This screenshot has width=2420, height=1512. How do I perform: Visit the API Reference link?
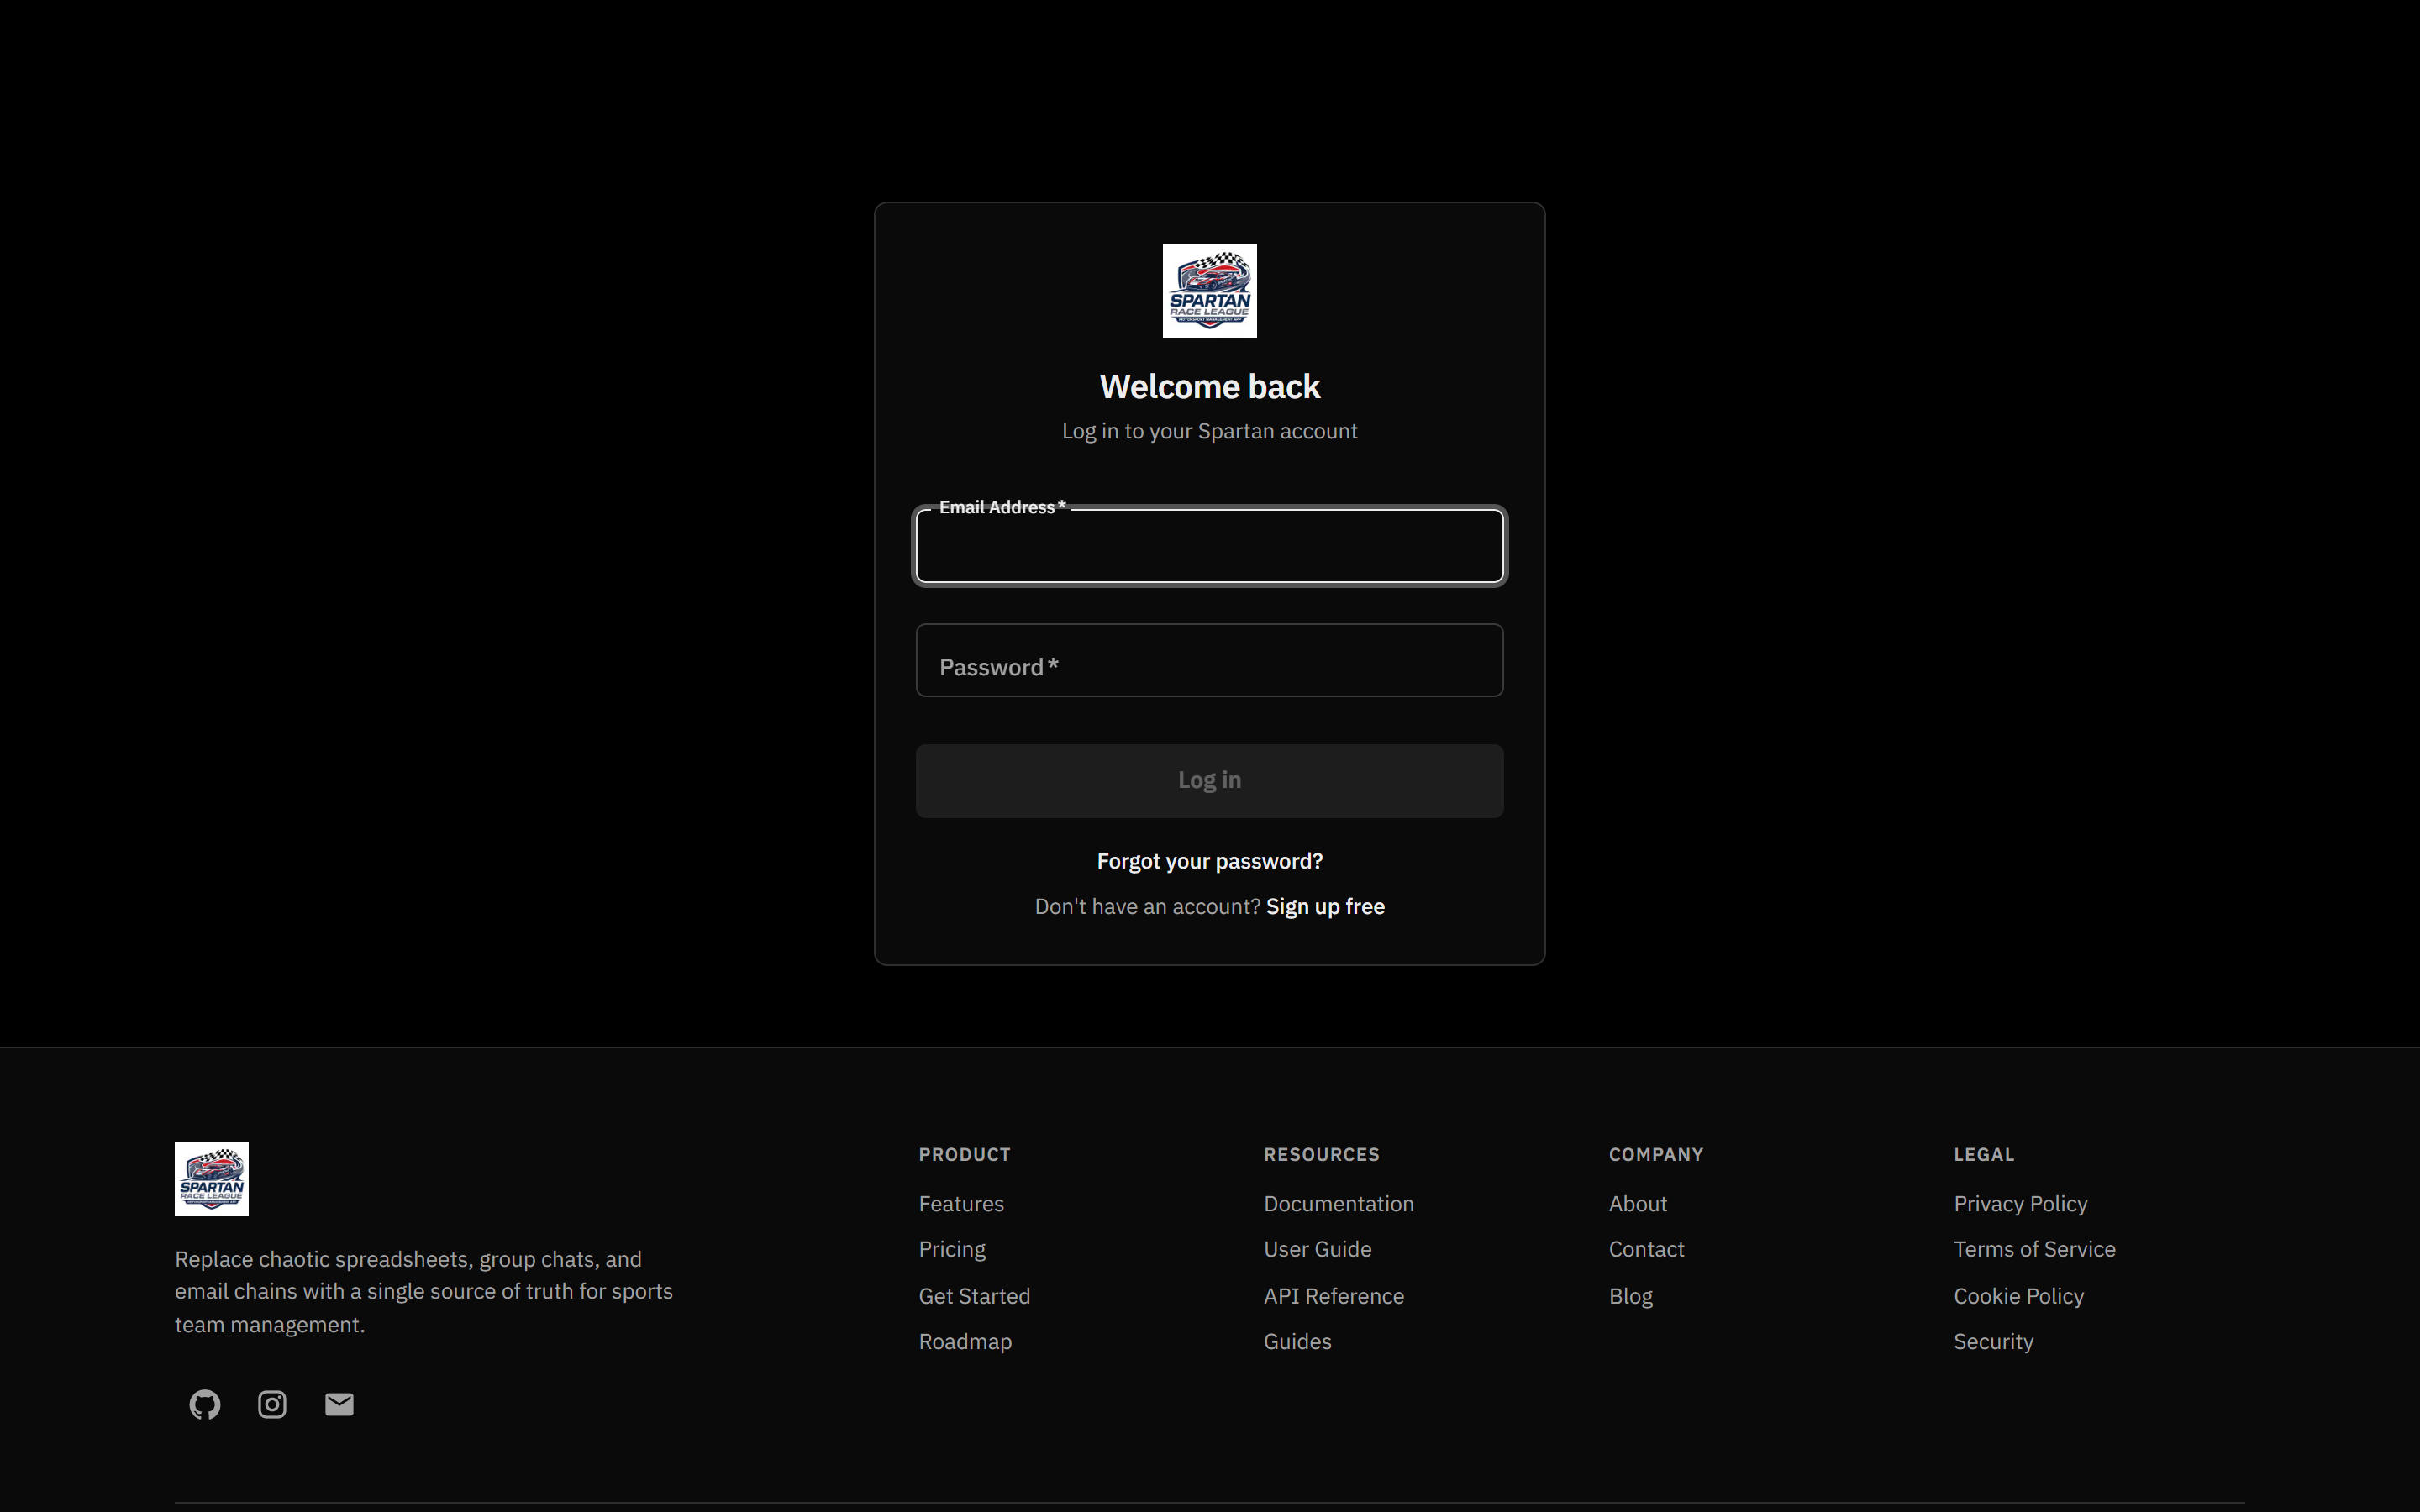click(1333, 1295)
